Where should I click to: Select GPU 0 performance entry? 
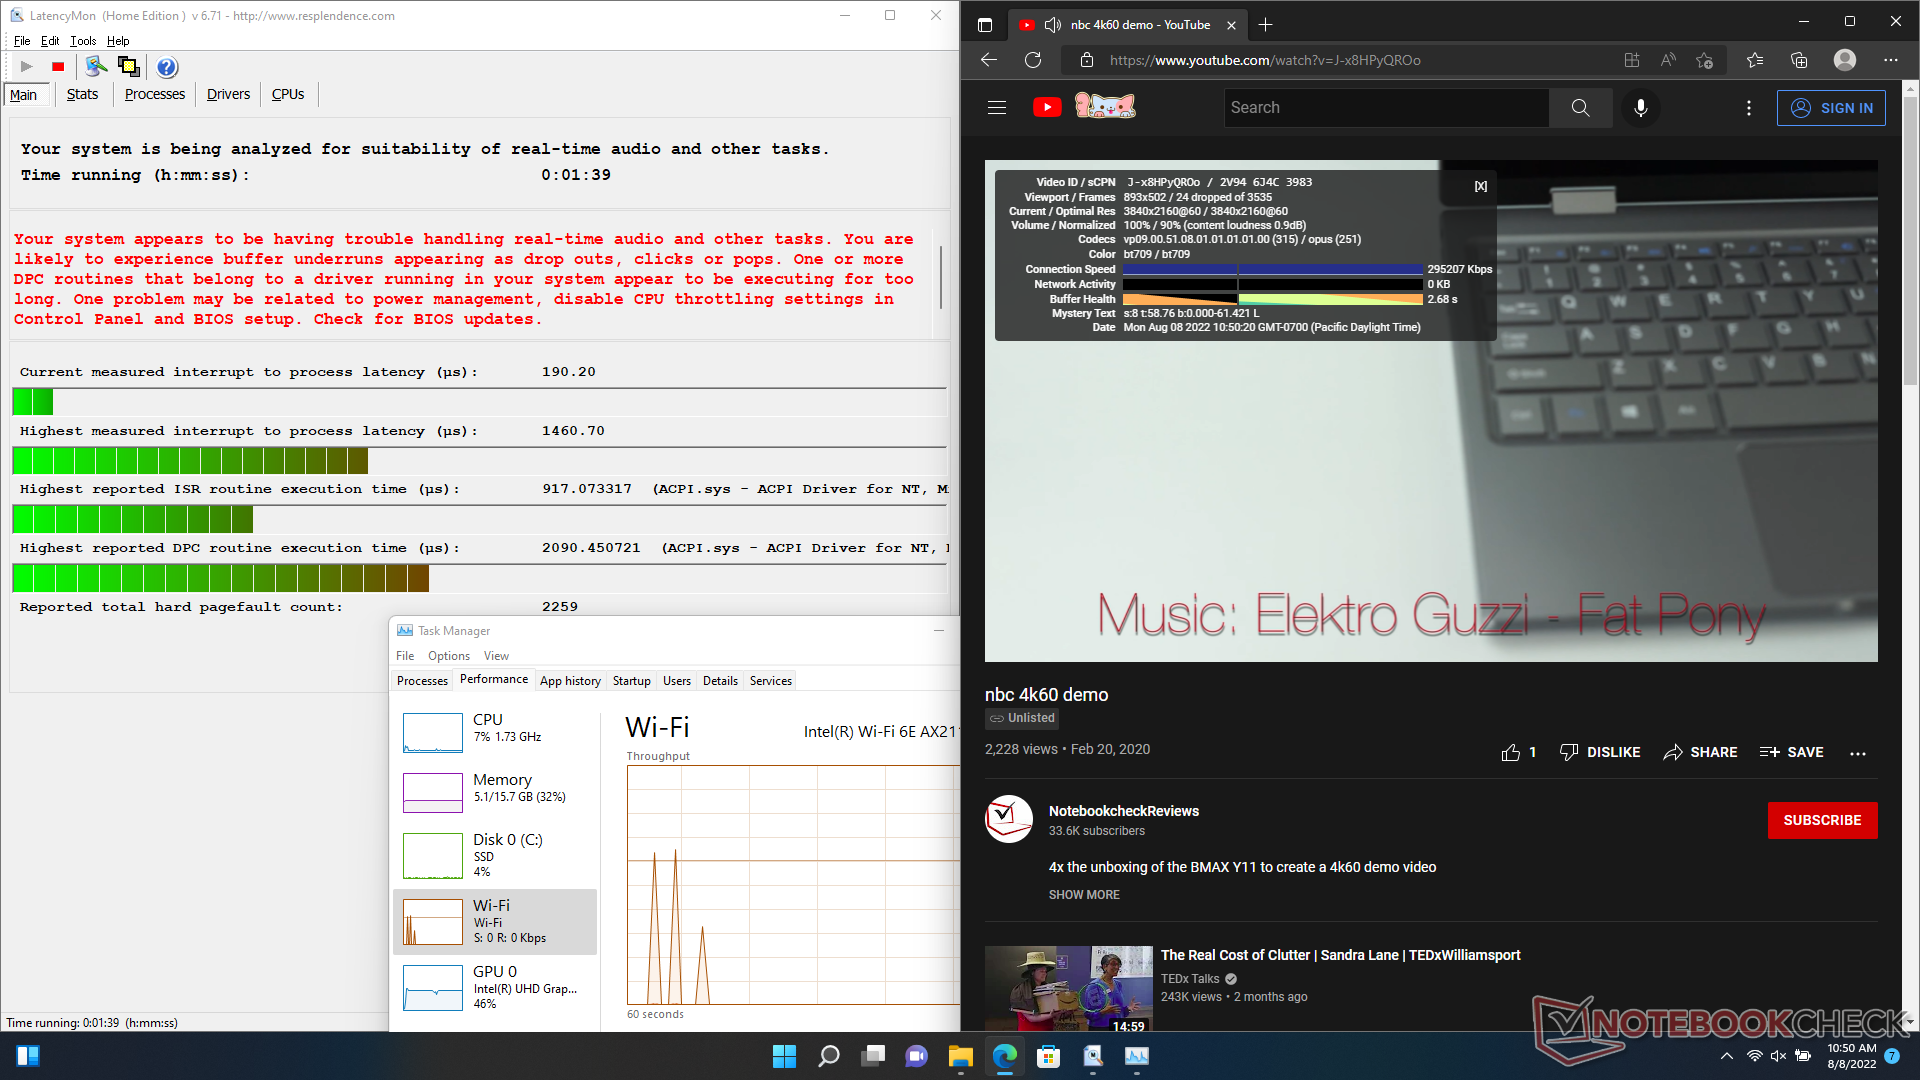[496, 987]
